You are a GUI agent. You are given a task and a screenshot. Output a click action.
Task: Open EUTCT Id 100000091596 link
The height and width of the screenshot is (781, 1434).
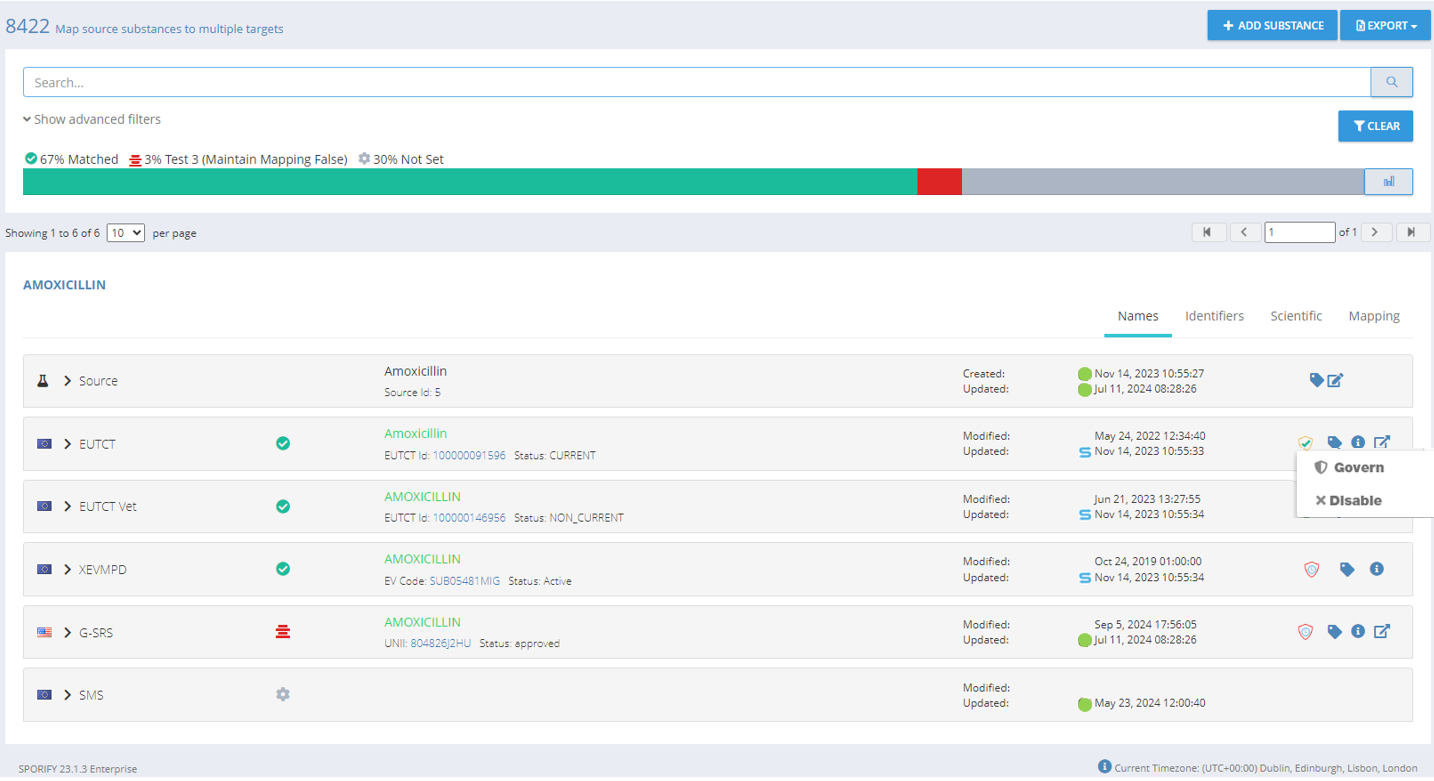tap(469, 455)
